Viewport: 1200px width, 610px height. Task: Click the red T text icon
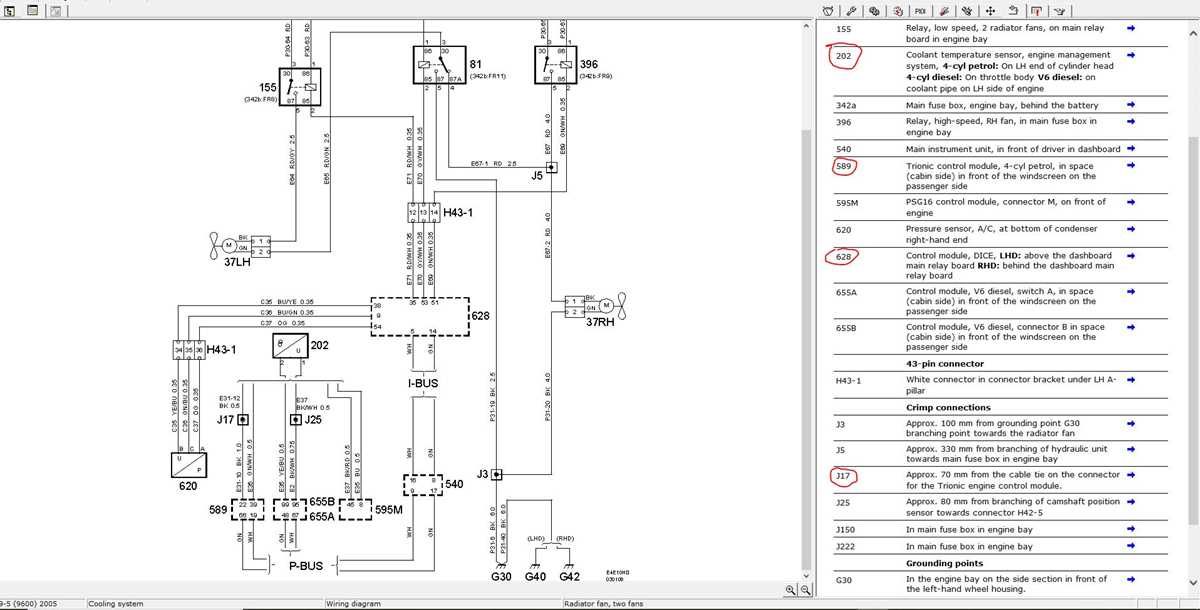(x=1036, y=11)
